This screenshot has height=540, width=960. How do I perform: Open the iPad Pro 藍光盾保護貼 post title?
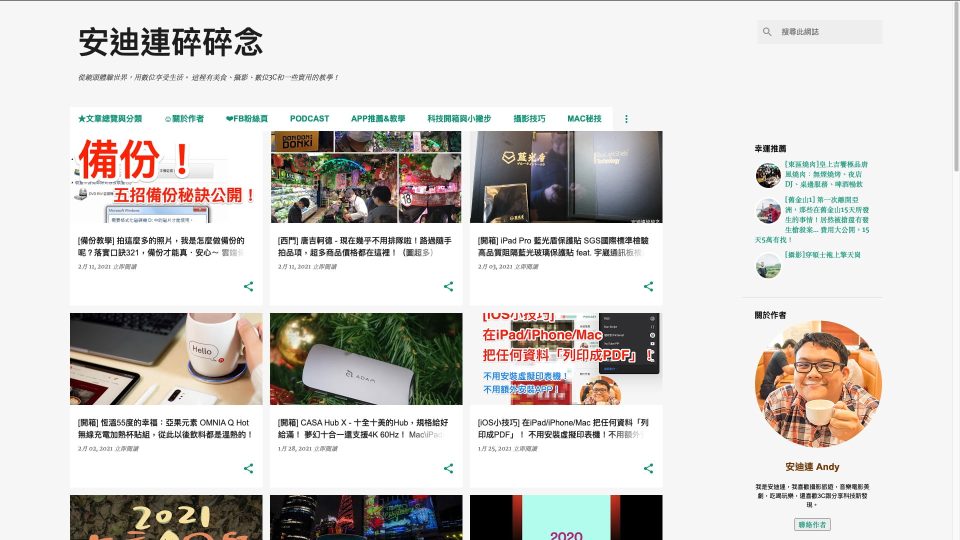pos(563,246)
